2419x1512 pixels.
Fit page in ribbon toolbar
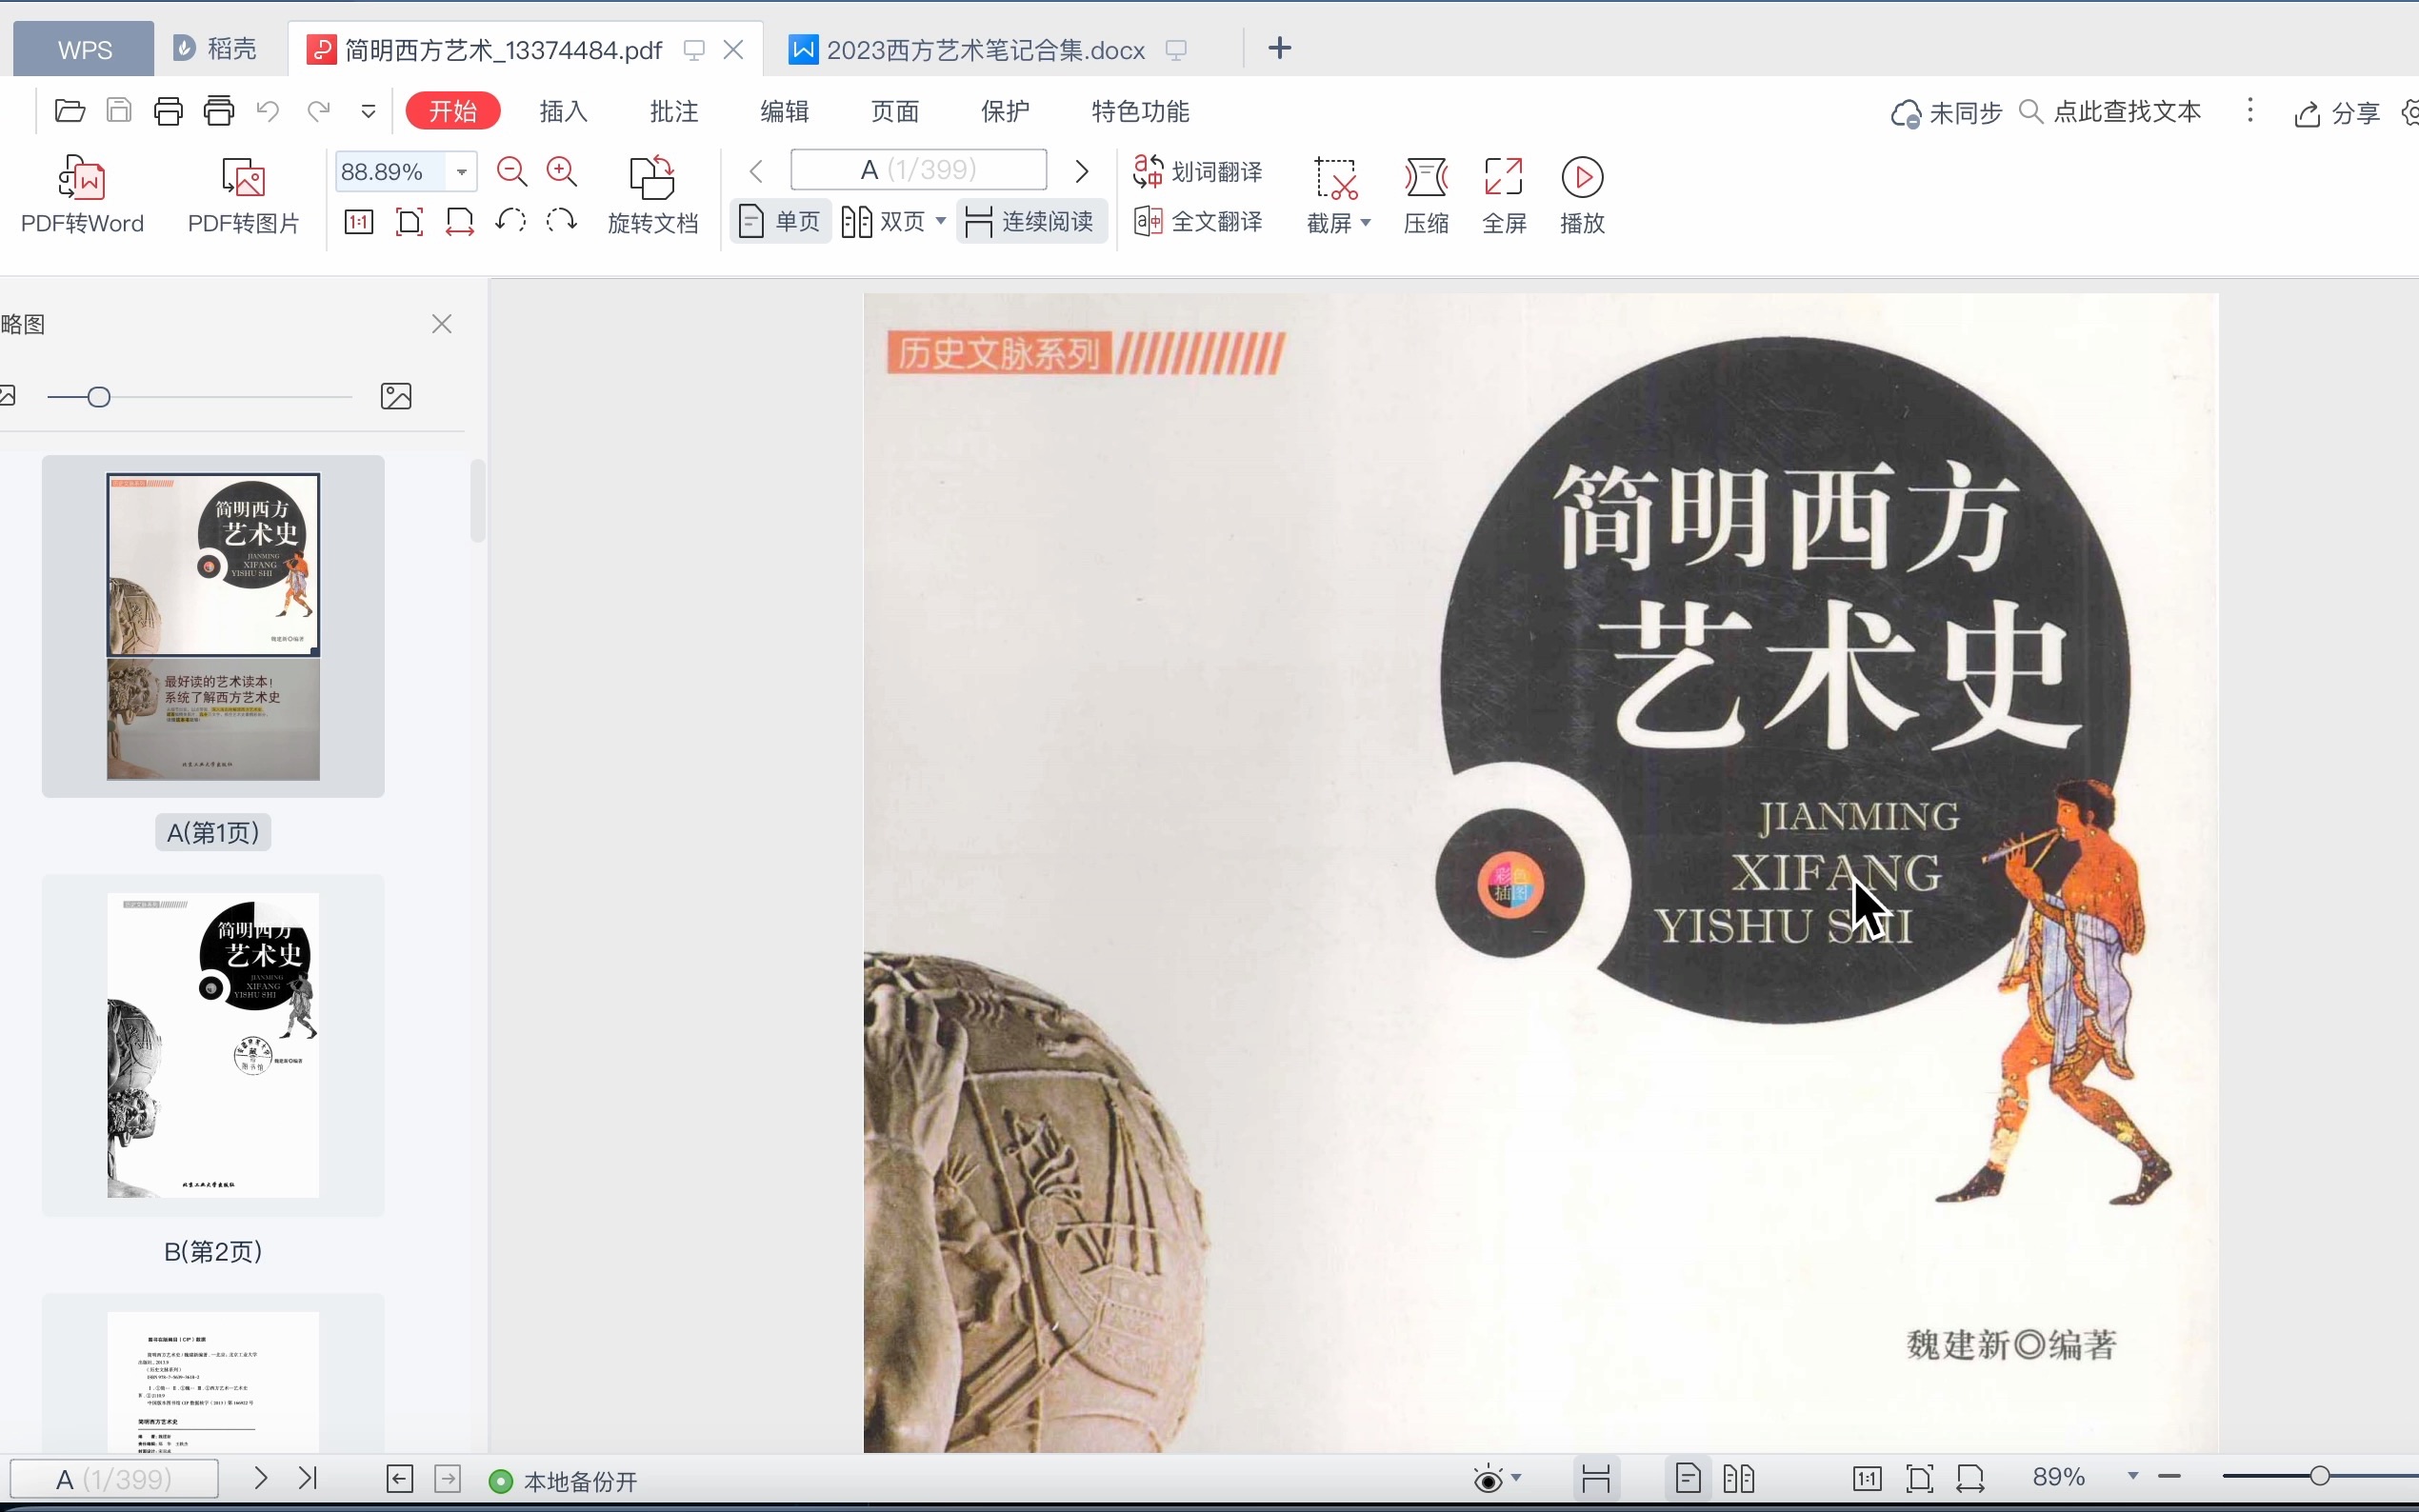409,221
